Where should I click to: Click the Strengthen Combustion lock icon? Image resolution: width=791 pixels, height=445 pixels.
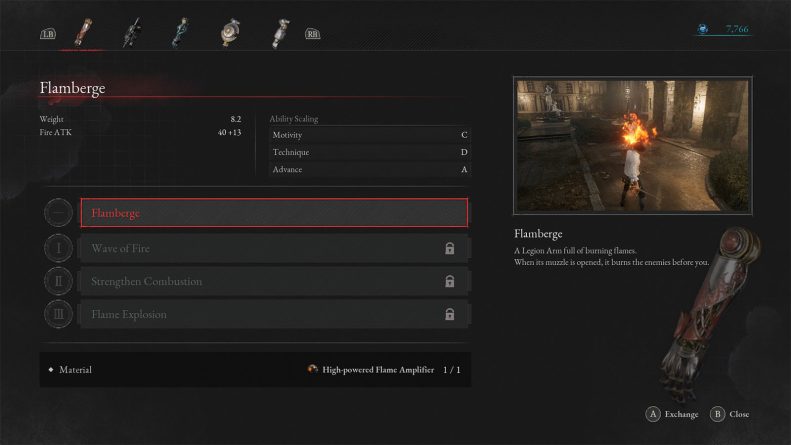[x=449, y=281]
